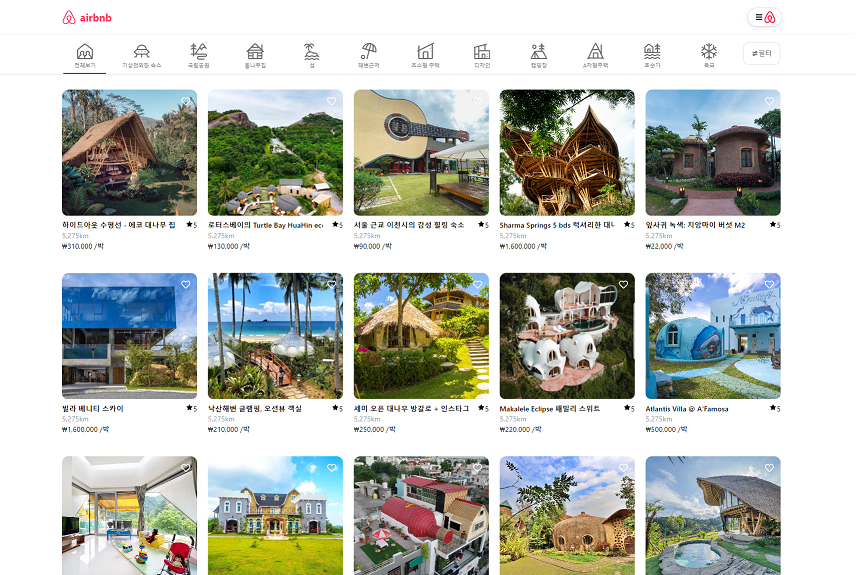Image resolution: width=856 pixels, height=575 pixels.
Task: Open the guitar-shaped building listing photo
Action: tap(421, 152)
